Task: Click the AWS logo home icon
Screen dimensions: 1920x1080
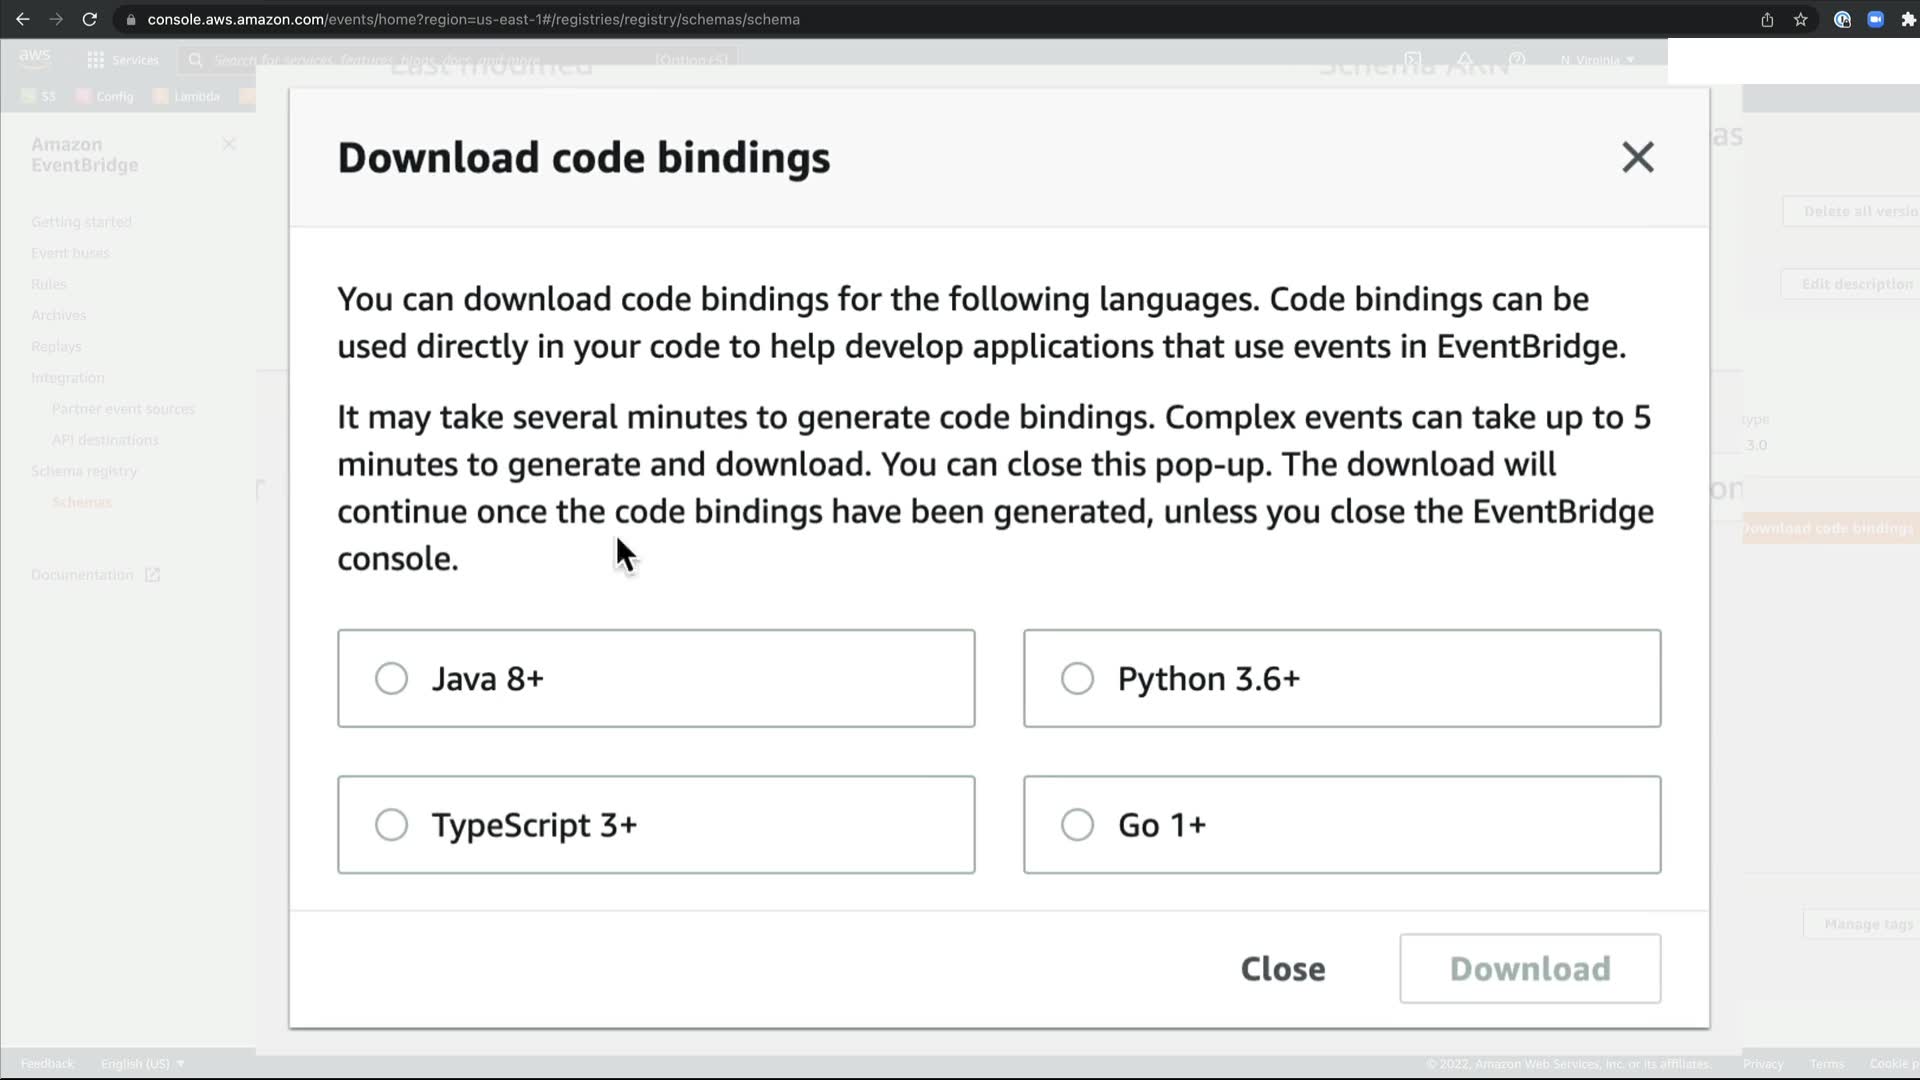Action: click(x=34, y=58)
